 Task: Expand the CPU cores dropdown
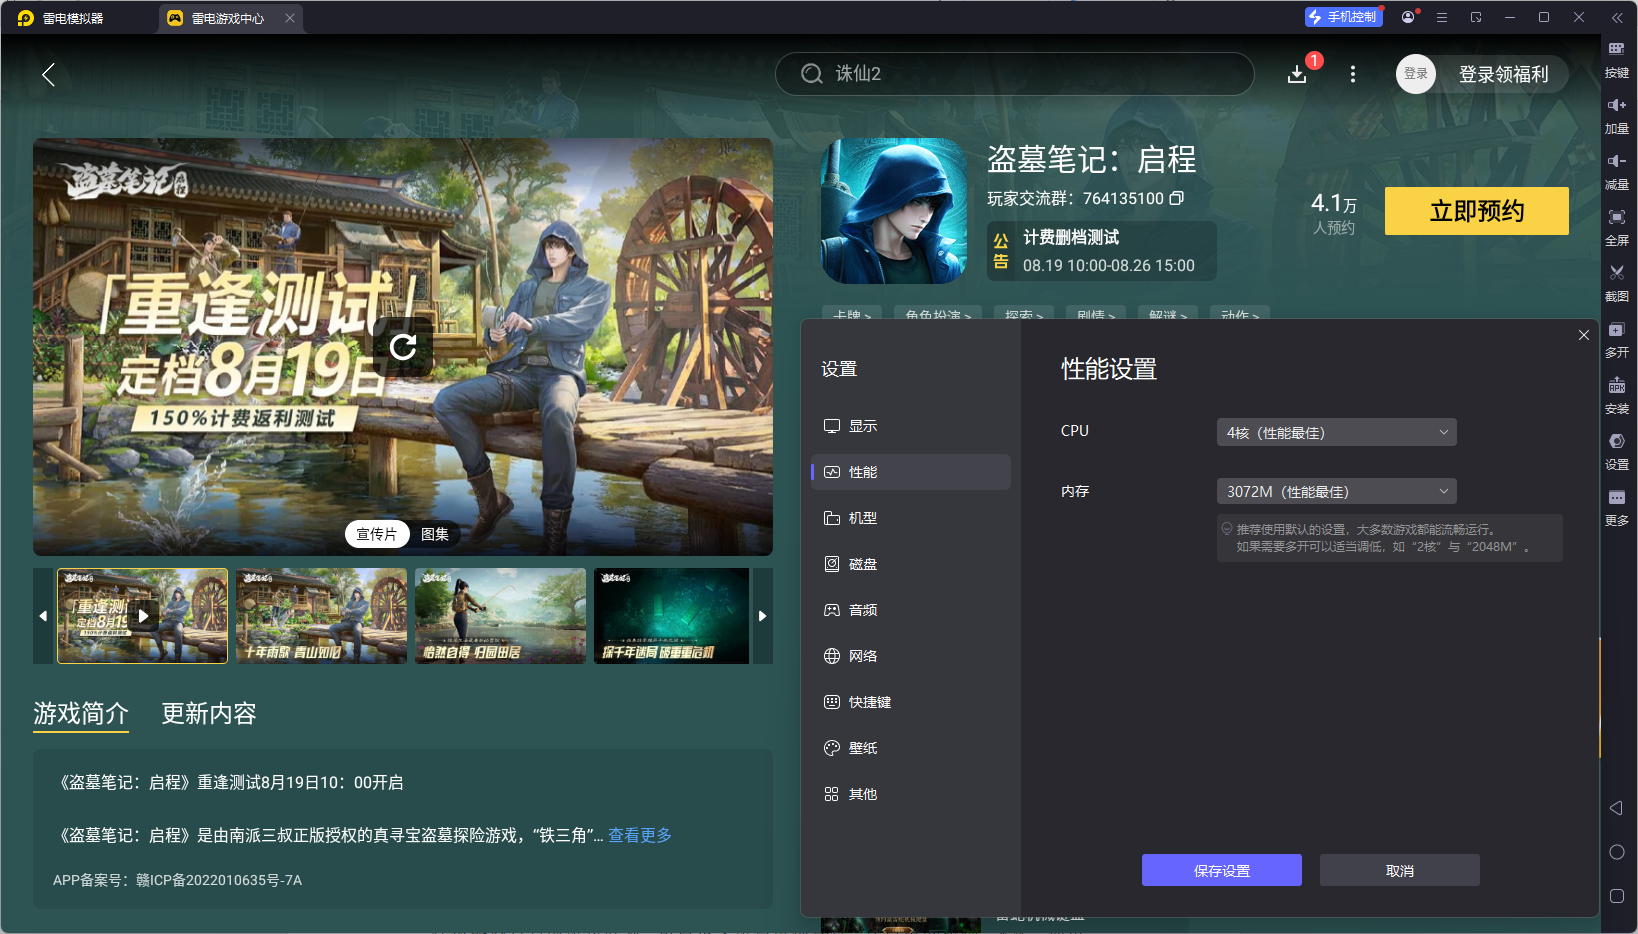pos(1336,432)
